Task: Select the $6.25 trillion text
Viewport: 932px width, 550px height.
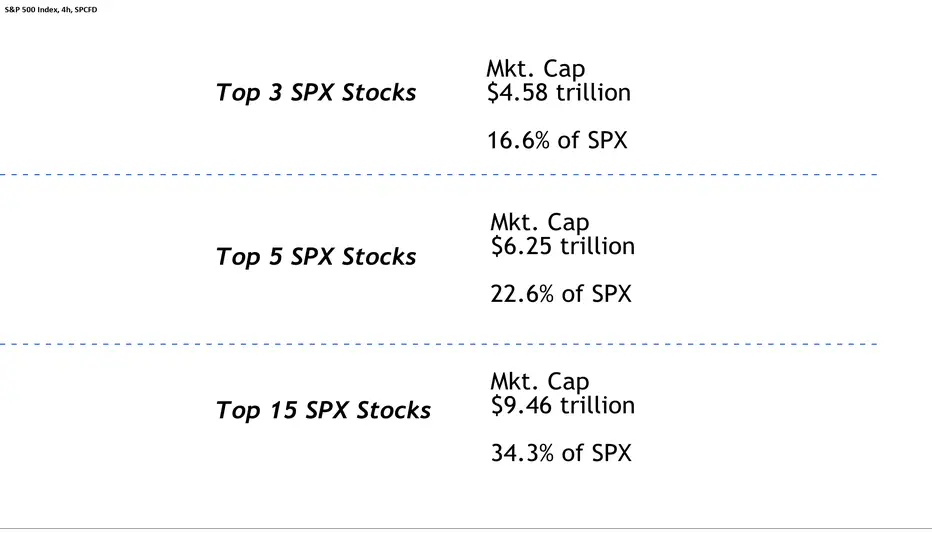Action: coord(563,246)
